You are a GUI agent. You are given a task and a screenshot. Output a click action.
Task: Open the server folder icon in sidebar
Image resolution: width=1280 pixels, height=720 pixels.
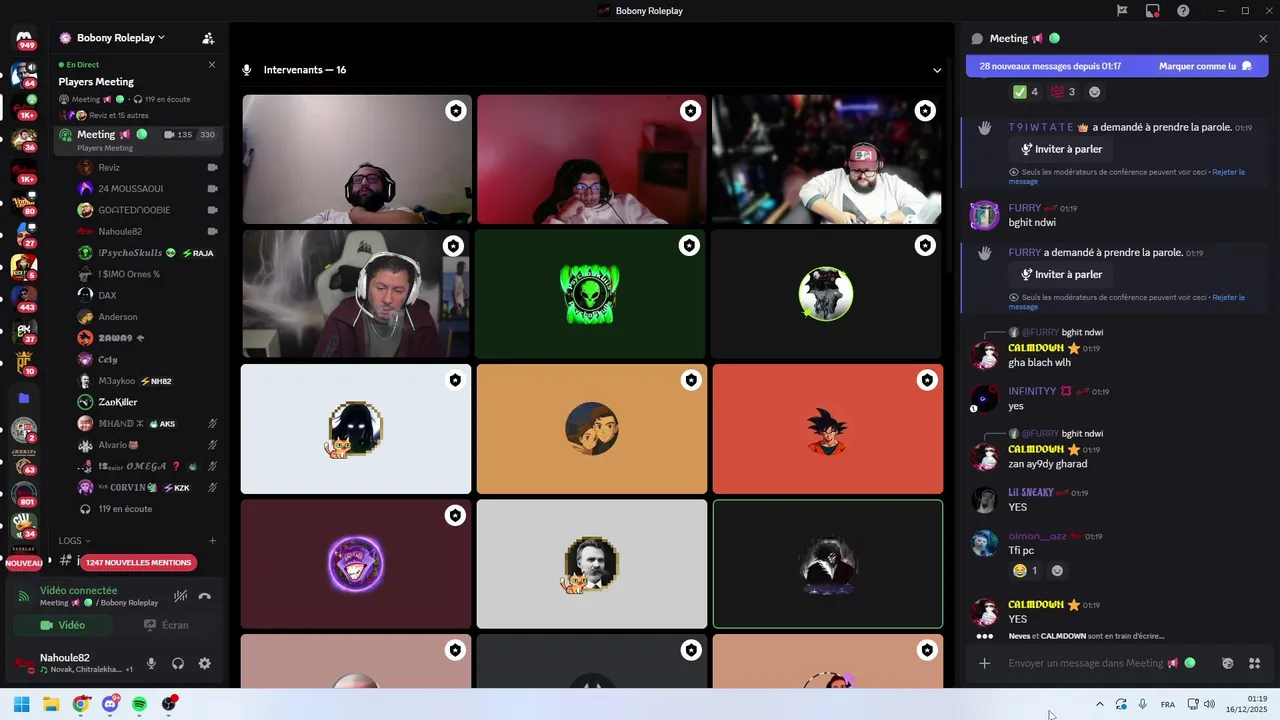(24, 398)
